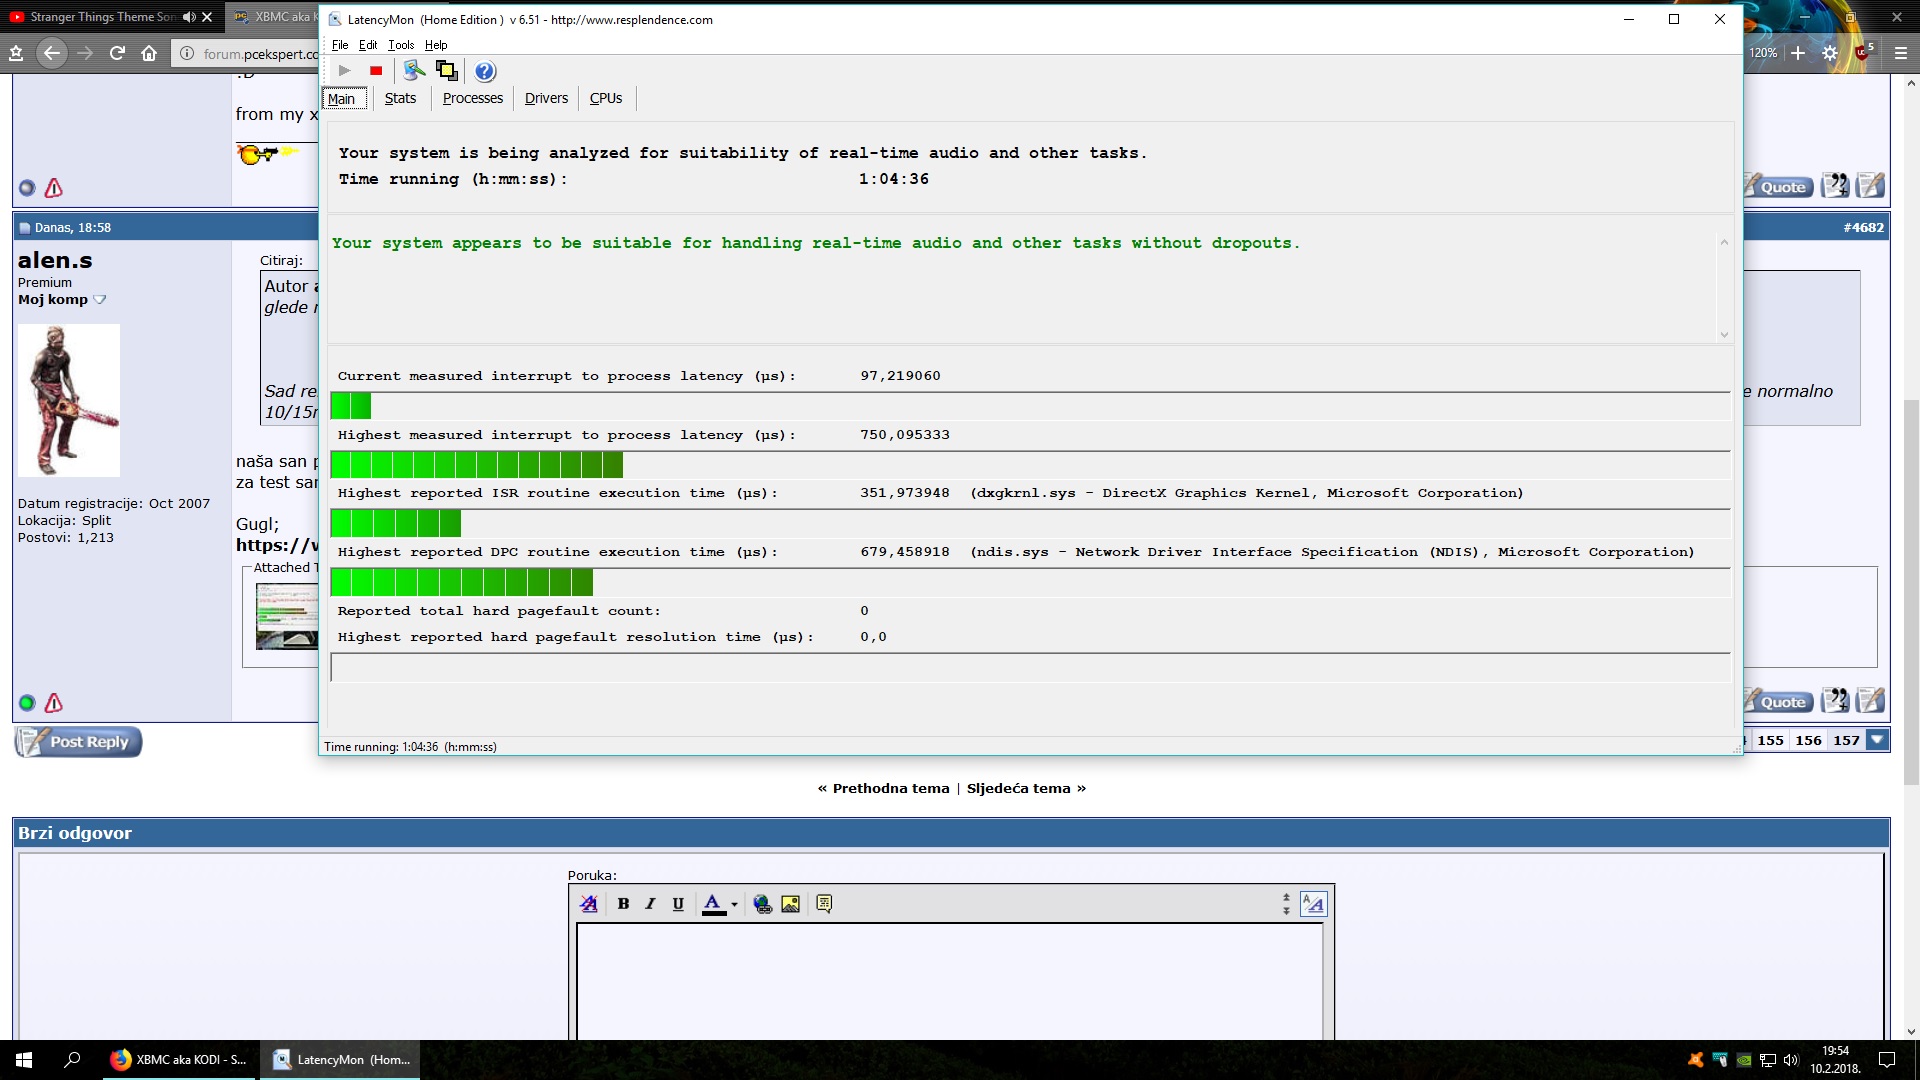Click the LatencyMon help question icon
This screenshot has height=1080, width=1920.
tap(485, 71)
